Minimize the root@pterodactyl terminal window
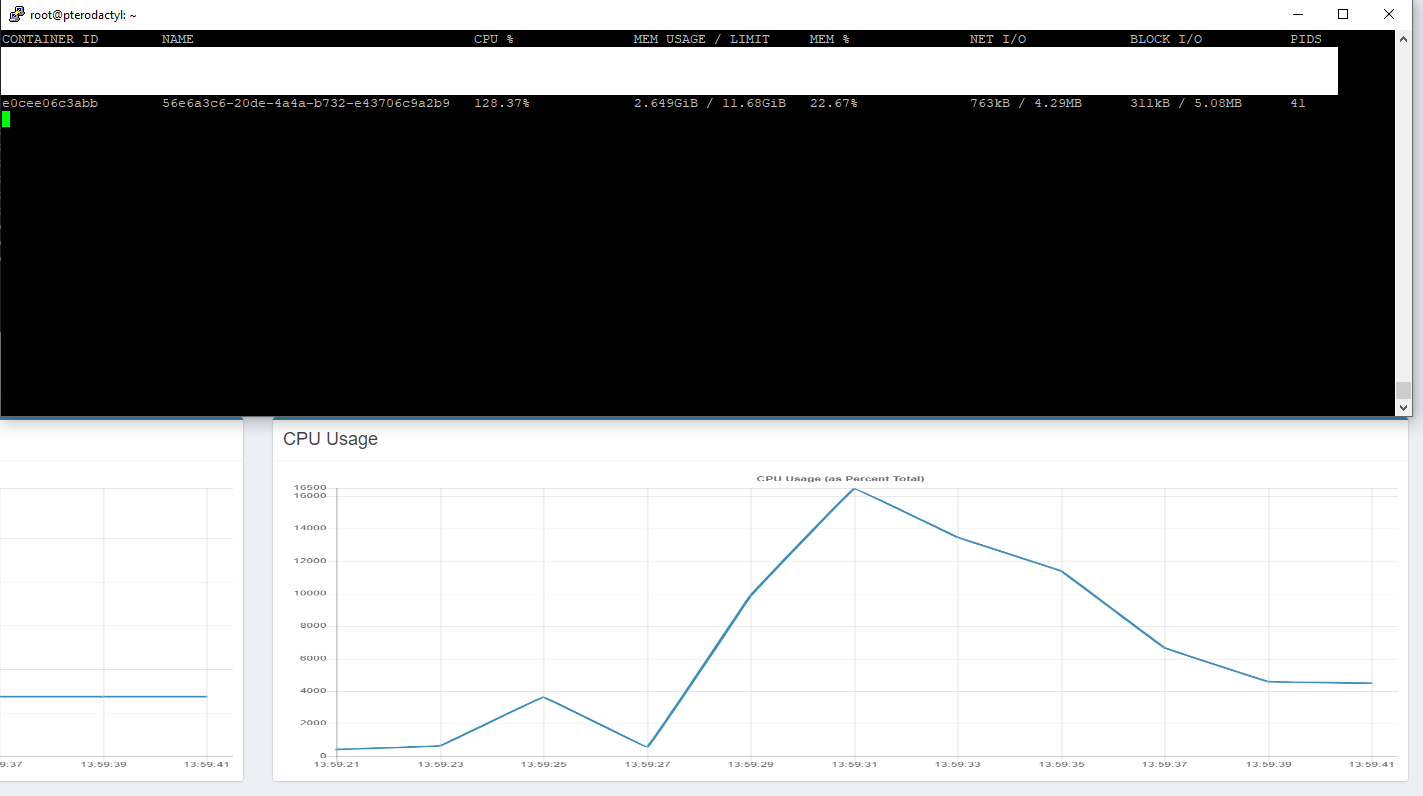Image resolution: width=1423 pixels, height=796 pixels. [x=1298, y=14]
